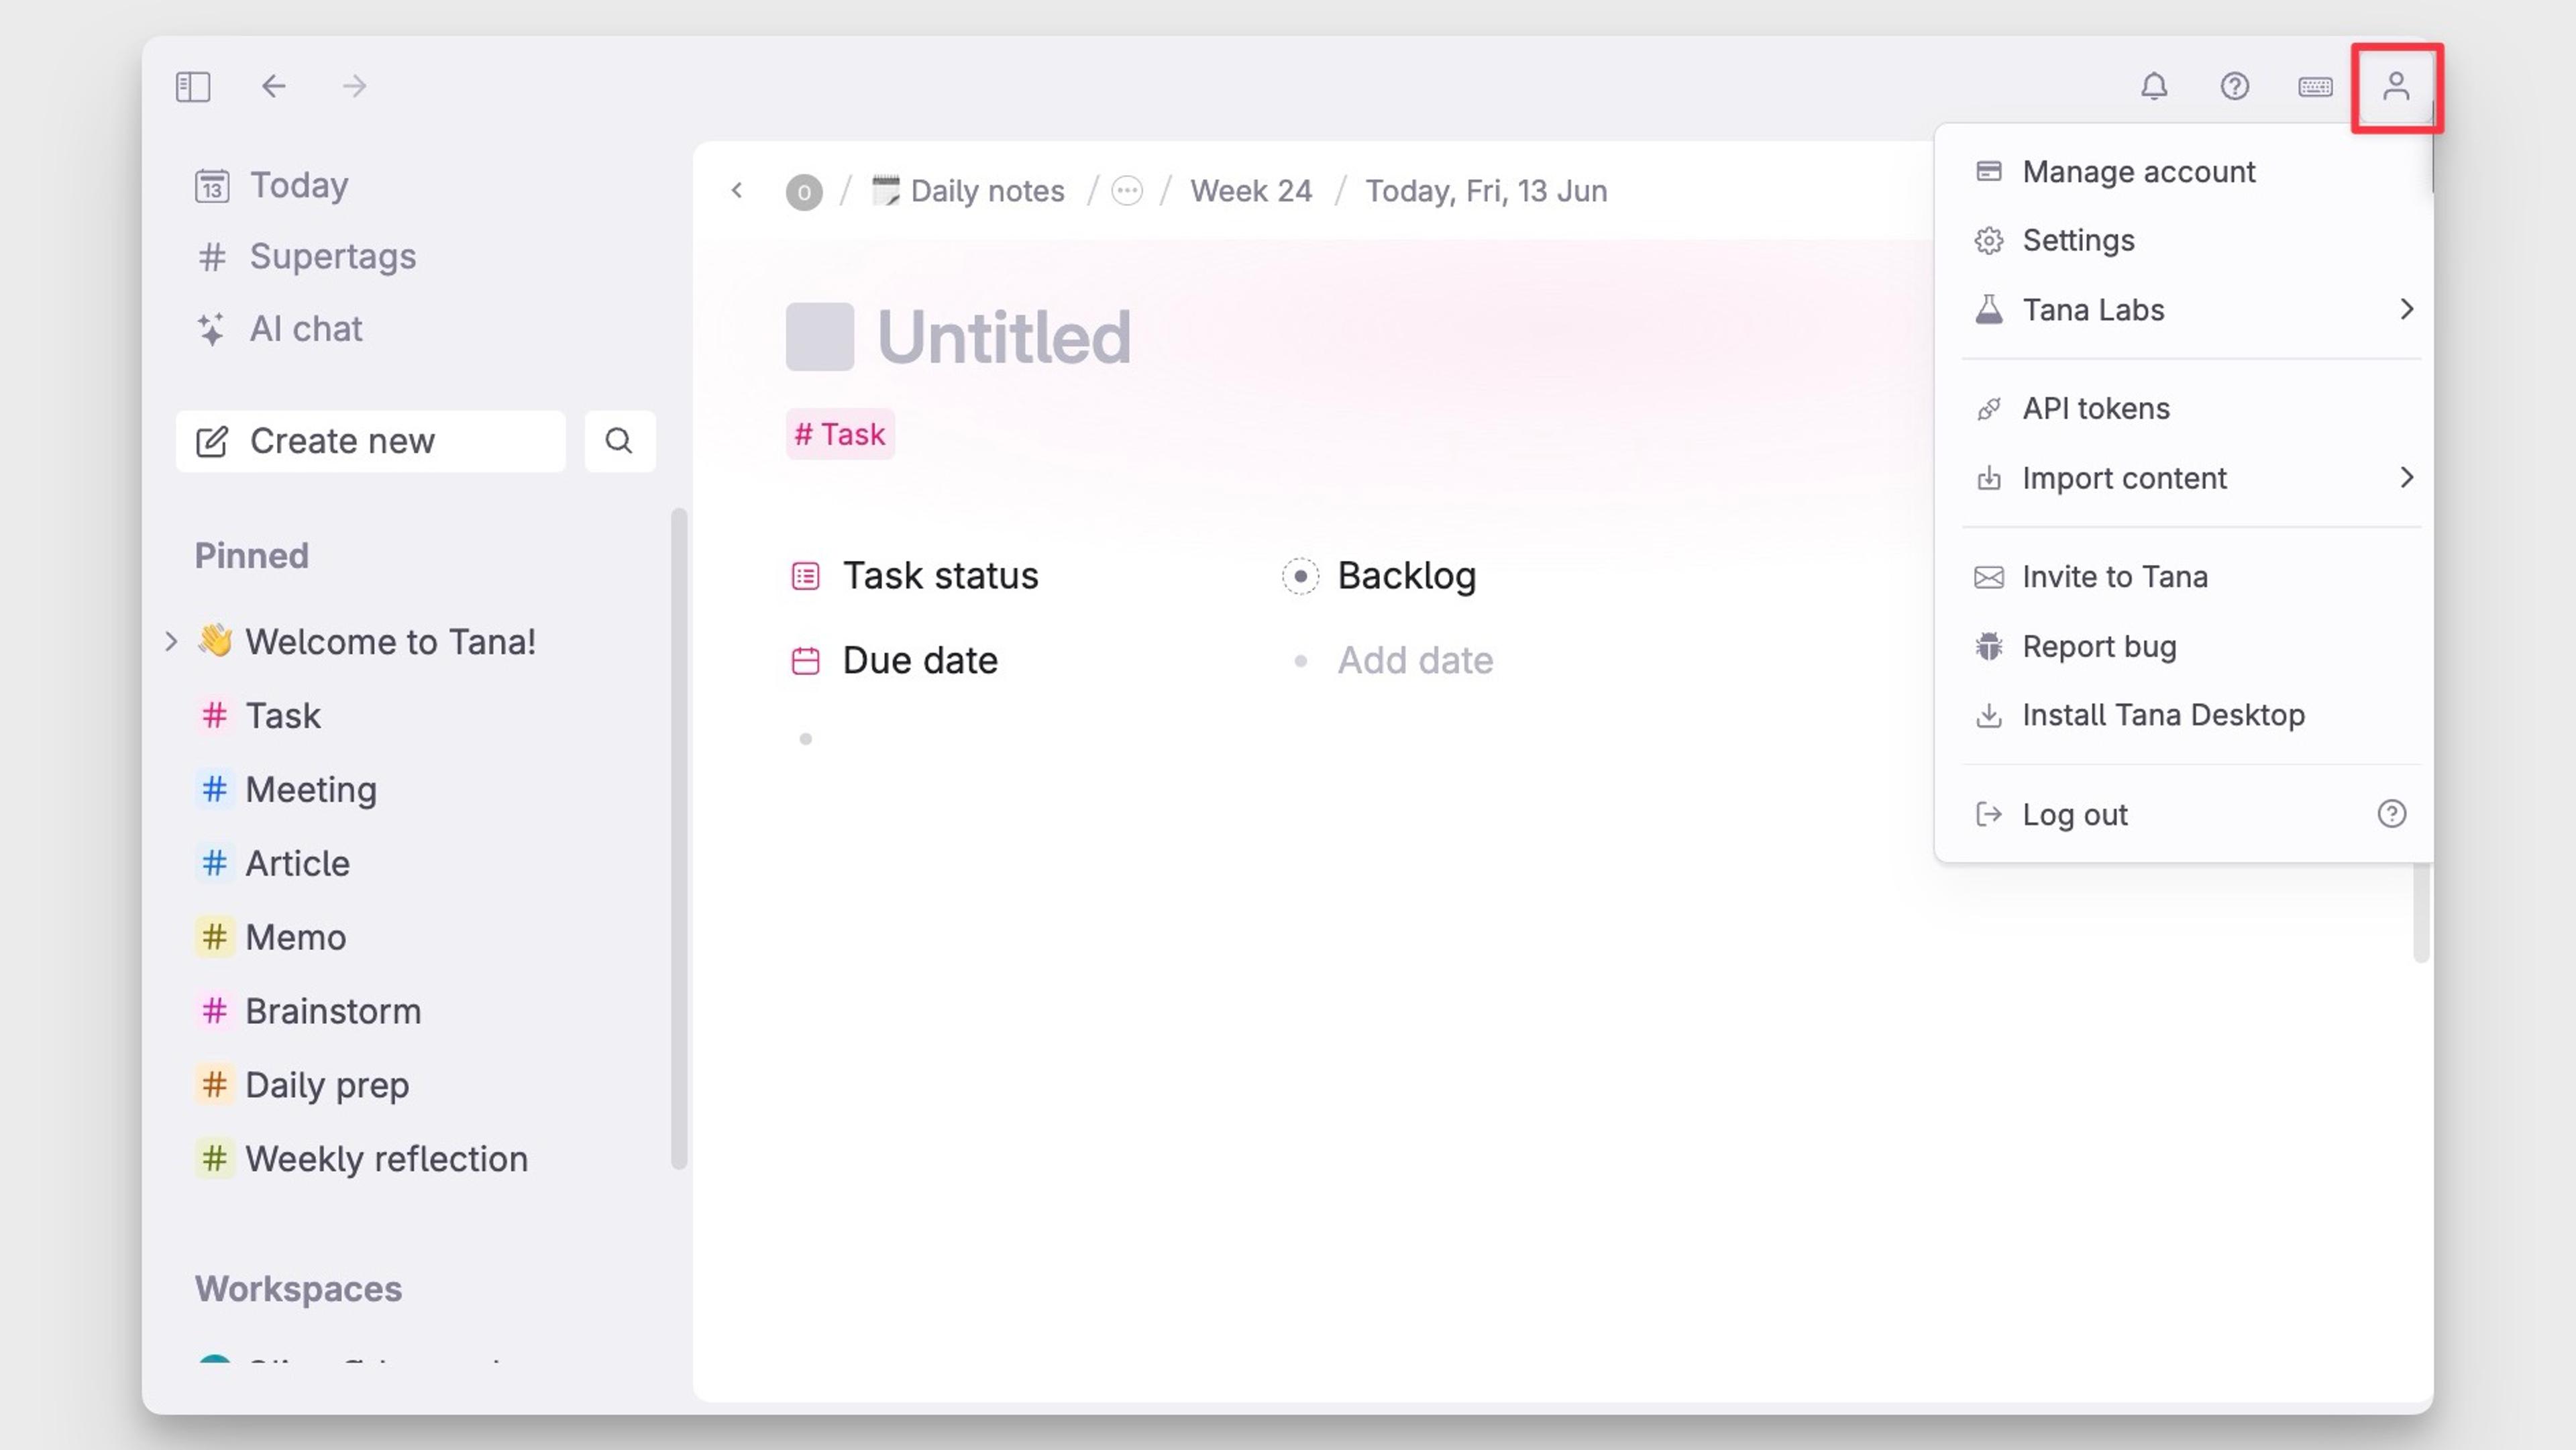Click the Workspaces section heading

[298, 1289]
